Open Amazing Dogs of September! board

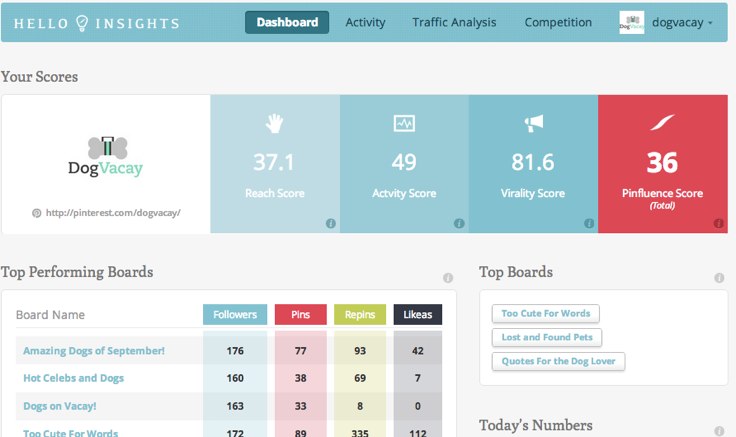tap(94, 351)
